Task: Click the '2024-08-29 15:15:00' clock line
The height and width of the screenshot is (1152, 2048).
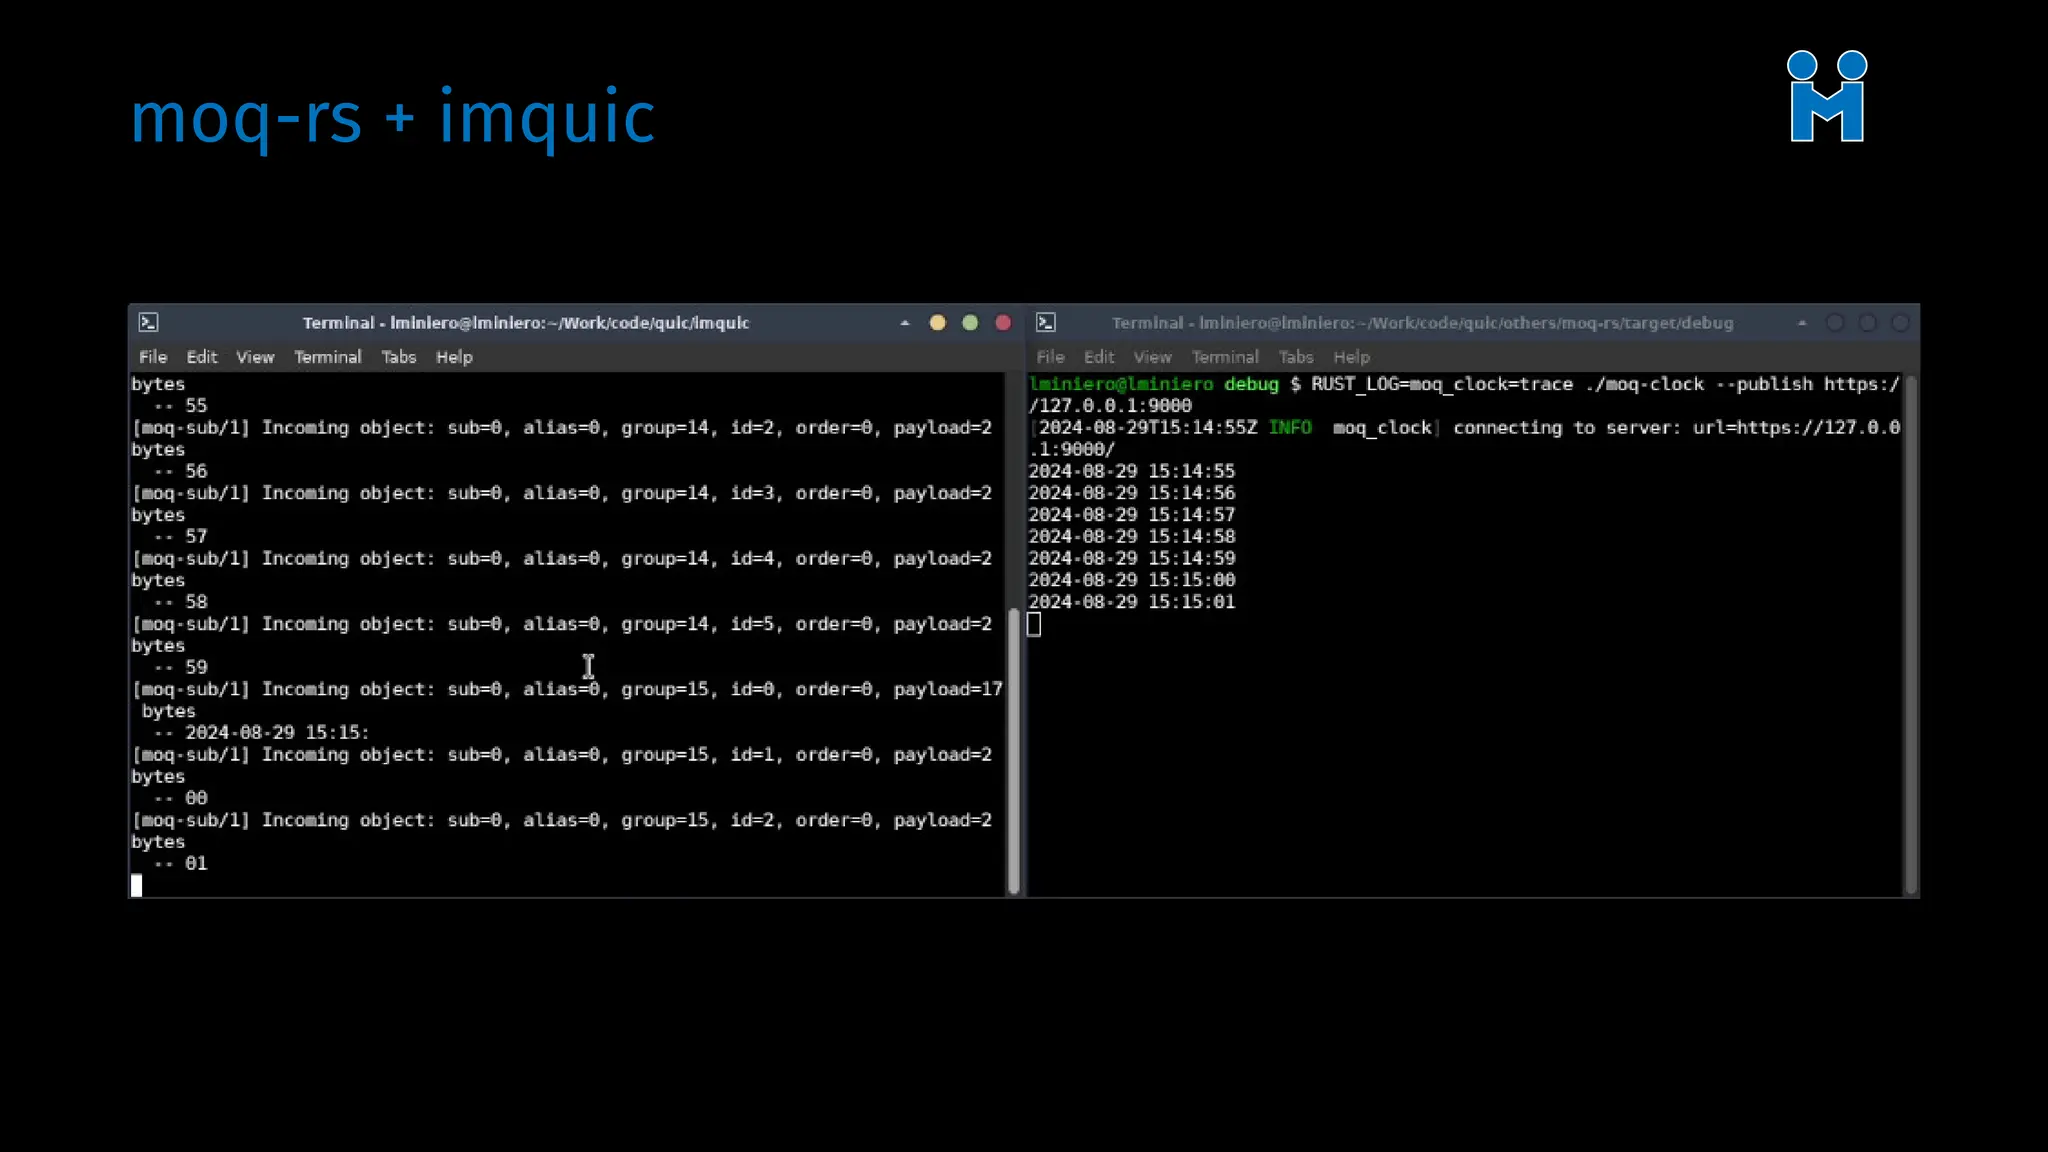Action: click(1132, 580)
